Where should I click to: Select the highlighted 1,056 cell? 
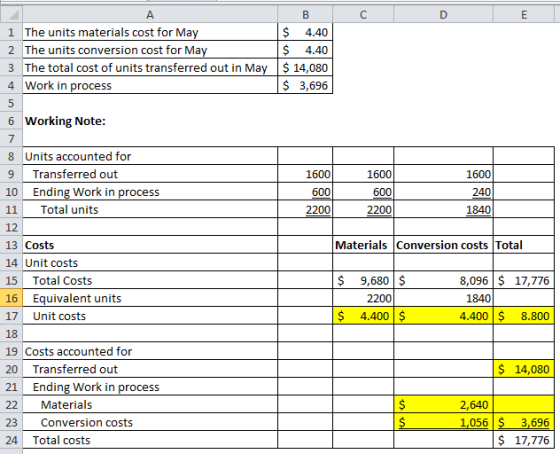[x=443, y=422]
